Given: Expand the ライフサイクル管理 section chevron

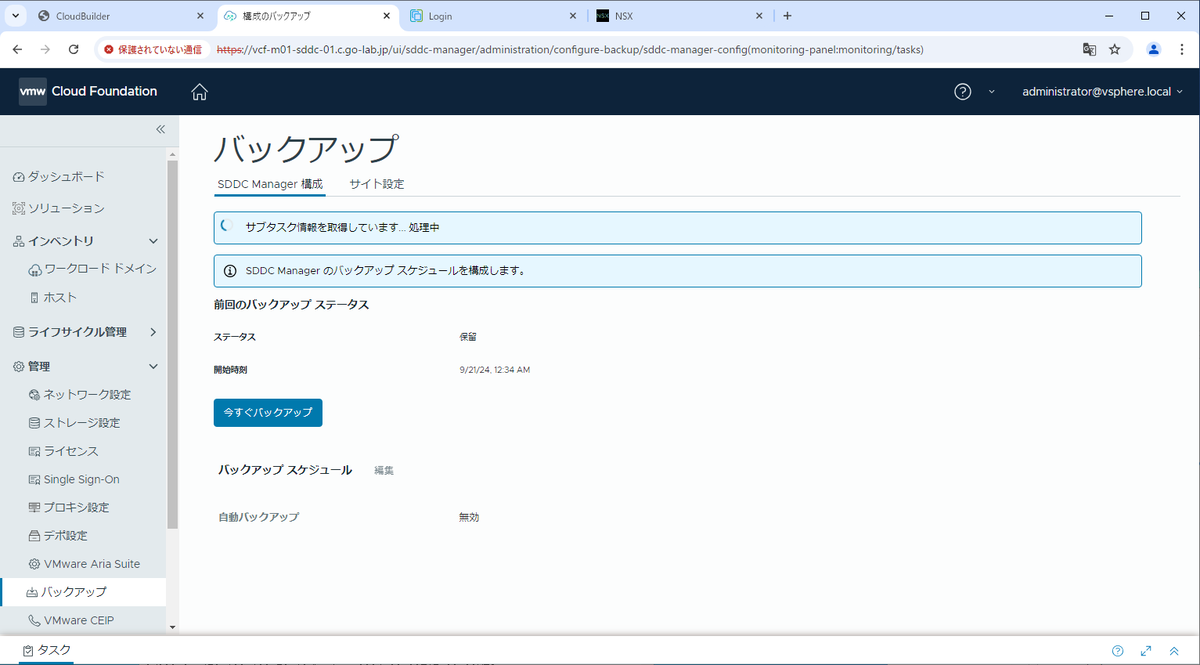Looking at the screenshot, I should [153, 332].
